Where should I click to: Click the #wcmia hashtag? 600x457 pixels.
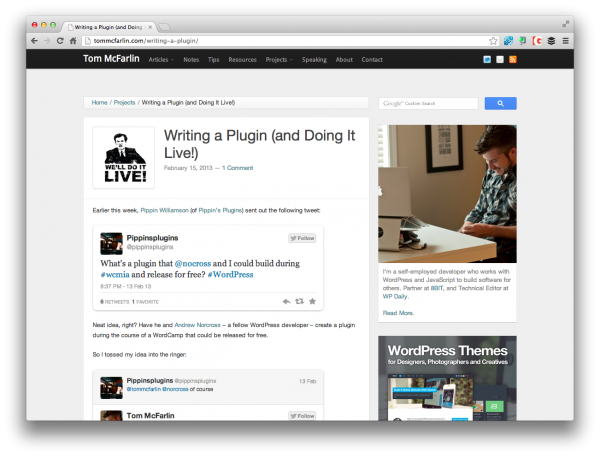tap(115, 274)
